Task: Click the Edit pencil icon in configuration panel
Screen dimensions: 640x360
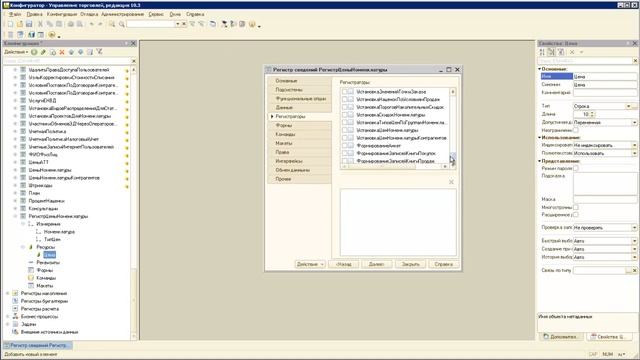Action: point(43,52)
